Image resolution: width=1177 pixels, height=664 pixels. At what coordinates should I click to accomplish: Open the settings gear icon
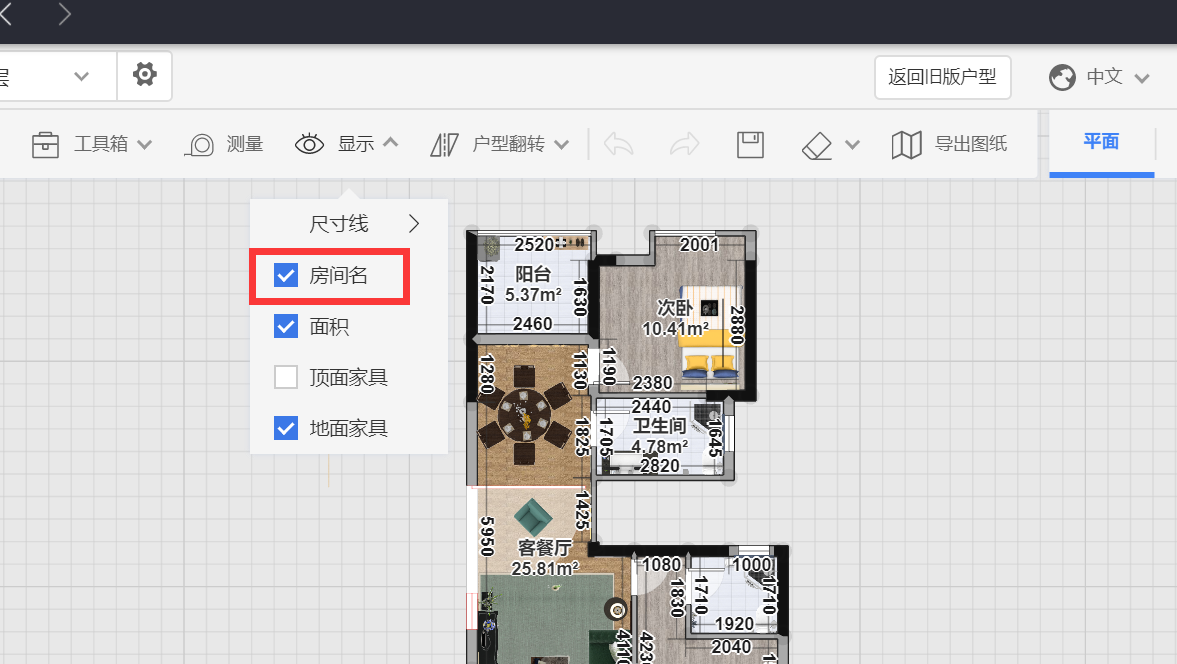click(145, 74)
